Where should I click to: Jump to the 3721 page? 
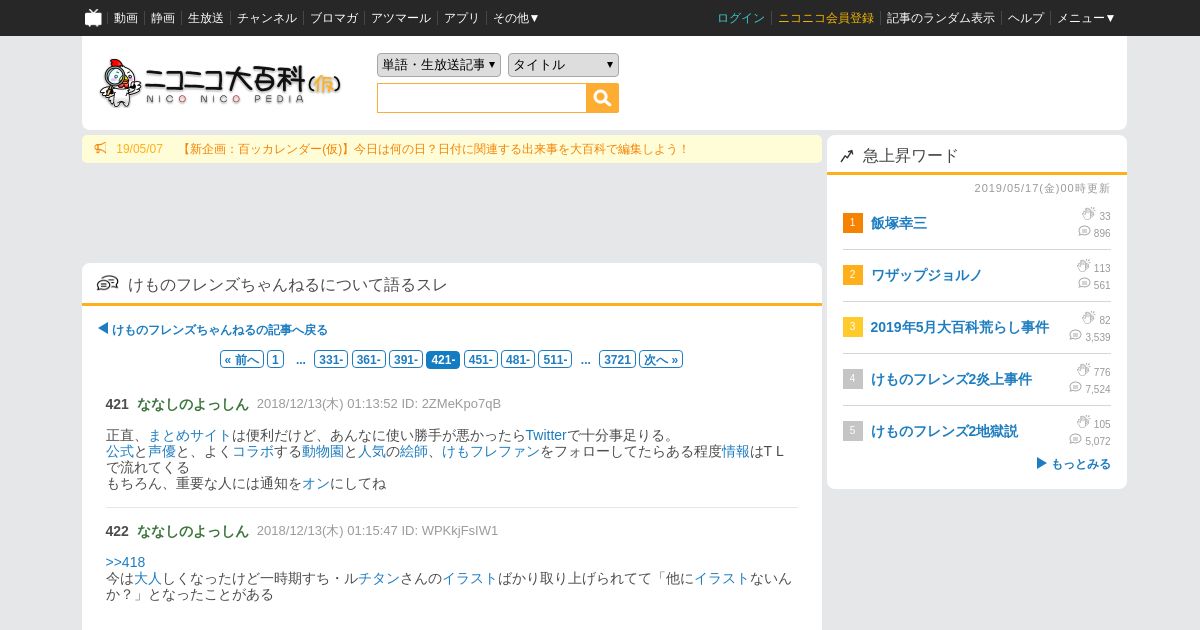(x=617, y=360)
